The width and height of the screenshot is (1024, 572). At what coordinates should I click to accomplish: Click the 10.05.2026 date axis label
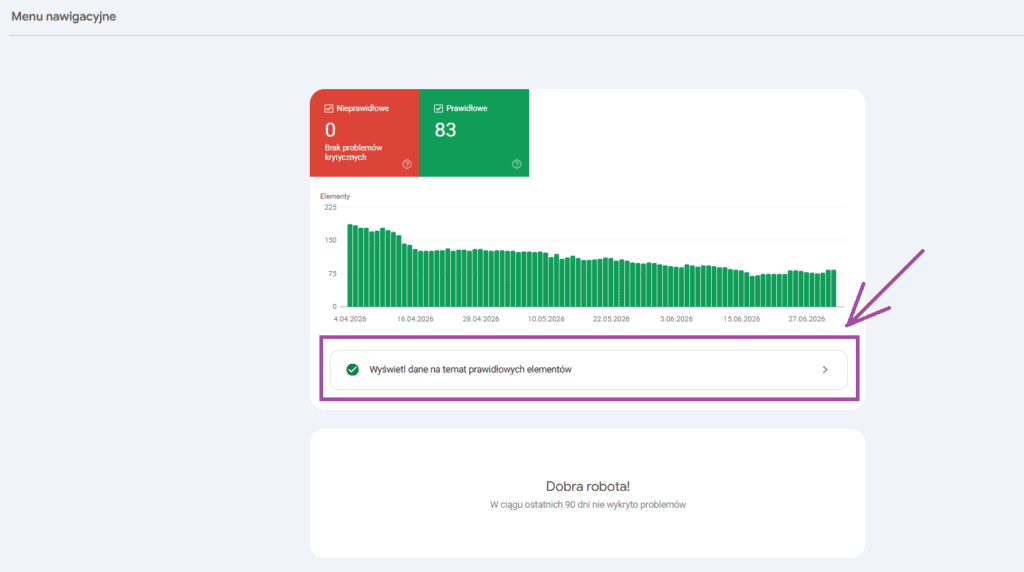pyautogui.click(x=546, y=319)
